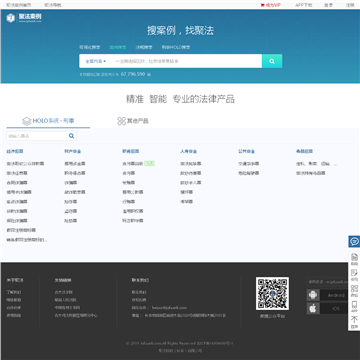Click the Apple logo download icon

(313, 309)
